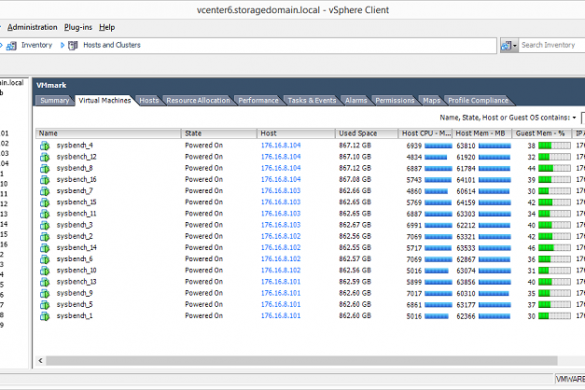The image size is (585, 390).
Task: Open host link 176.16.8.102 for sysbench_2
Action: pos(281,236)
